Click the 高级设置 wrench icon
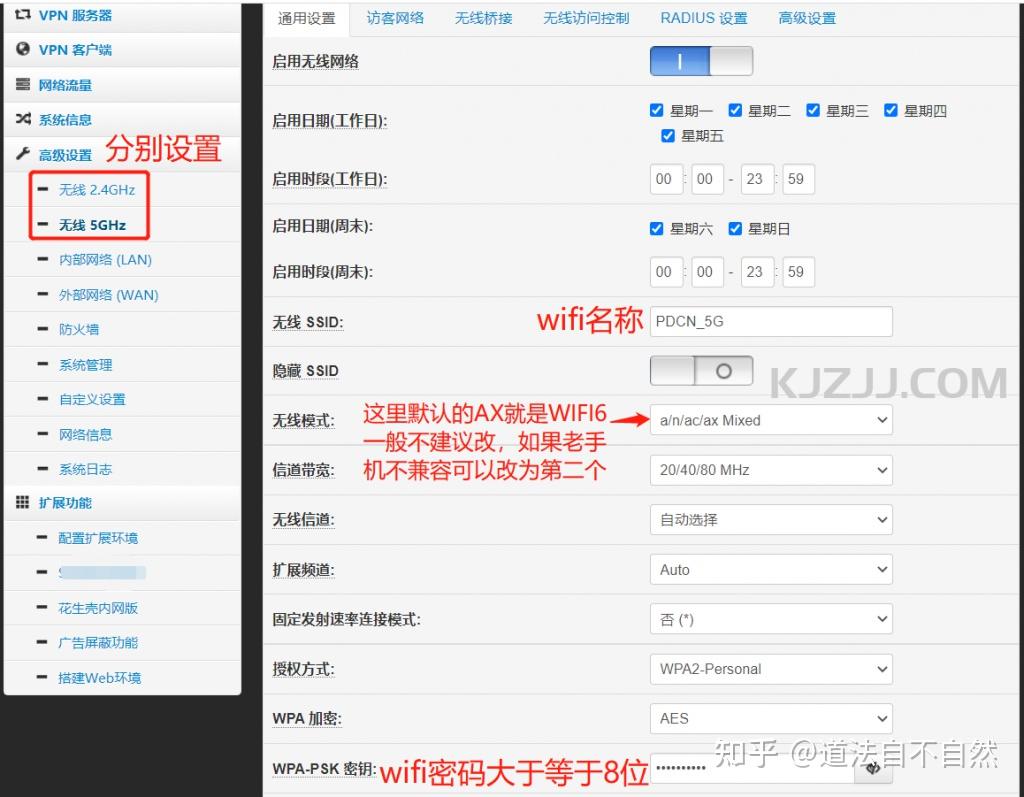This screenshot has width=1024, height=797. point(22,154)
